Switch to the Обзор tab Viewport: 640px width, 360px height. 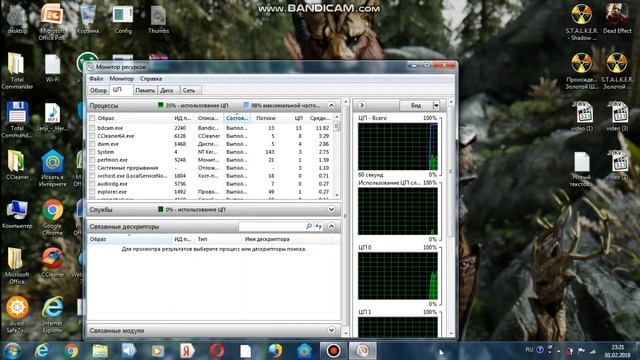click(x=98, y=90)
